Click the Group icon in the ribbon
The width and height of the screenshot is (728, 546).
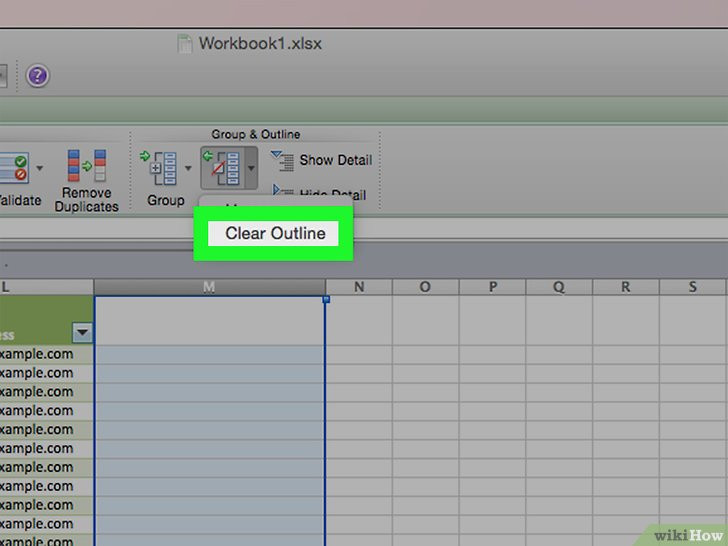click(x=159, y=168)
